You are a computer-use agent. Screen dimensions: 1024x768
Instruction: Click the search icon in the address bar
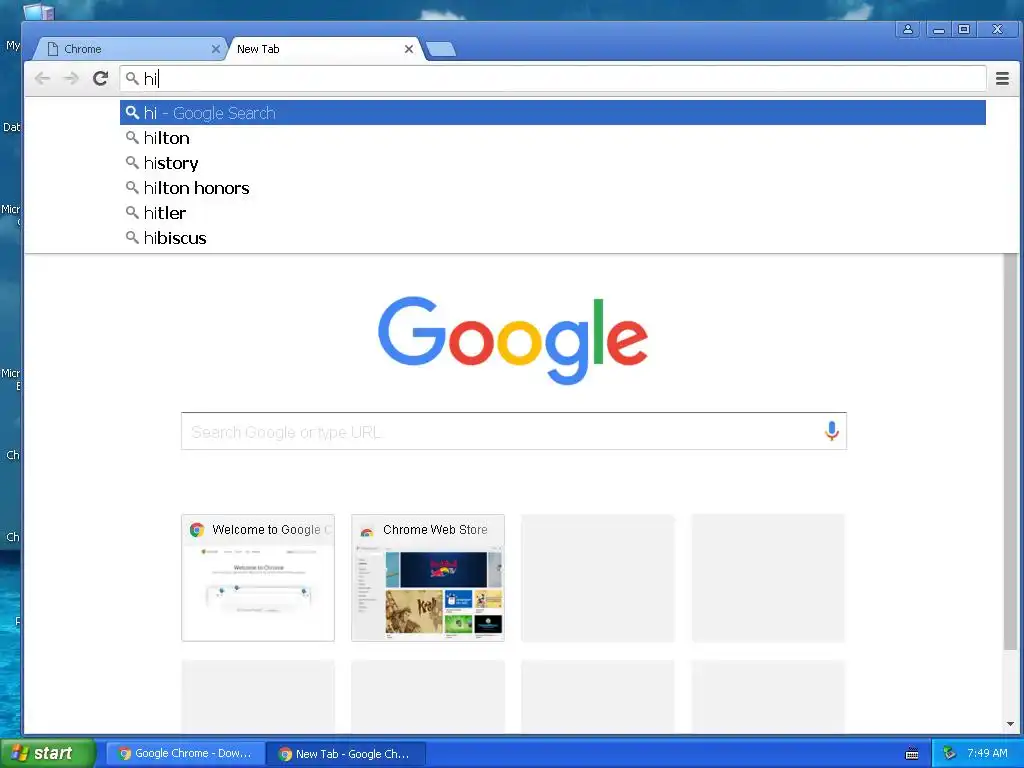coord(132,78)
